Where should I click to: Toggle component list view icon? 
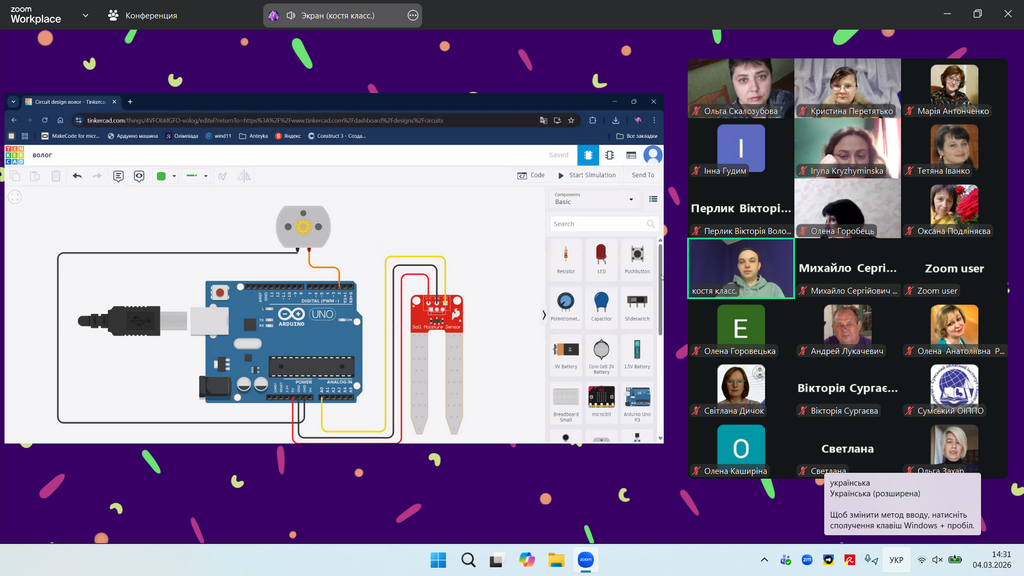653,199
